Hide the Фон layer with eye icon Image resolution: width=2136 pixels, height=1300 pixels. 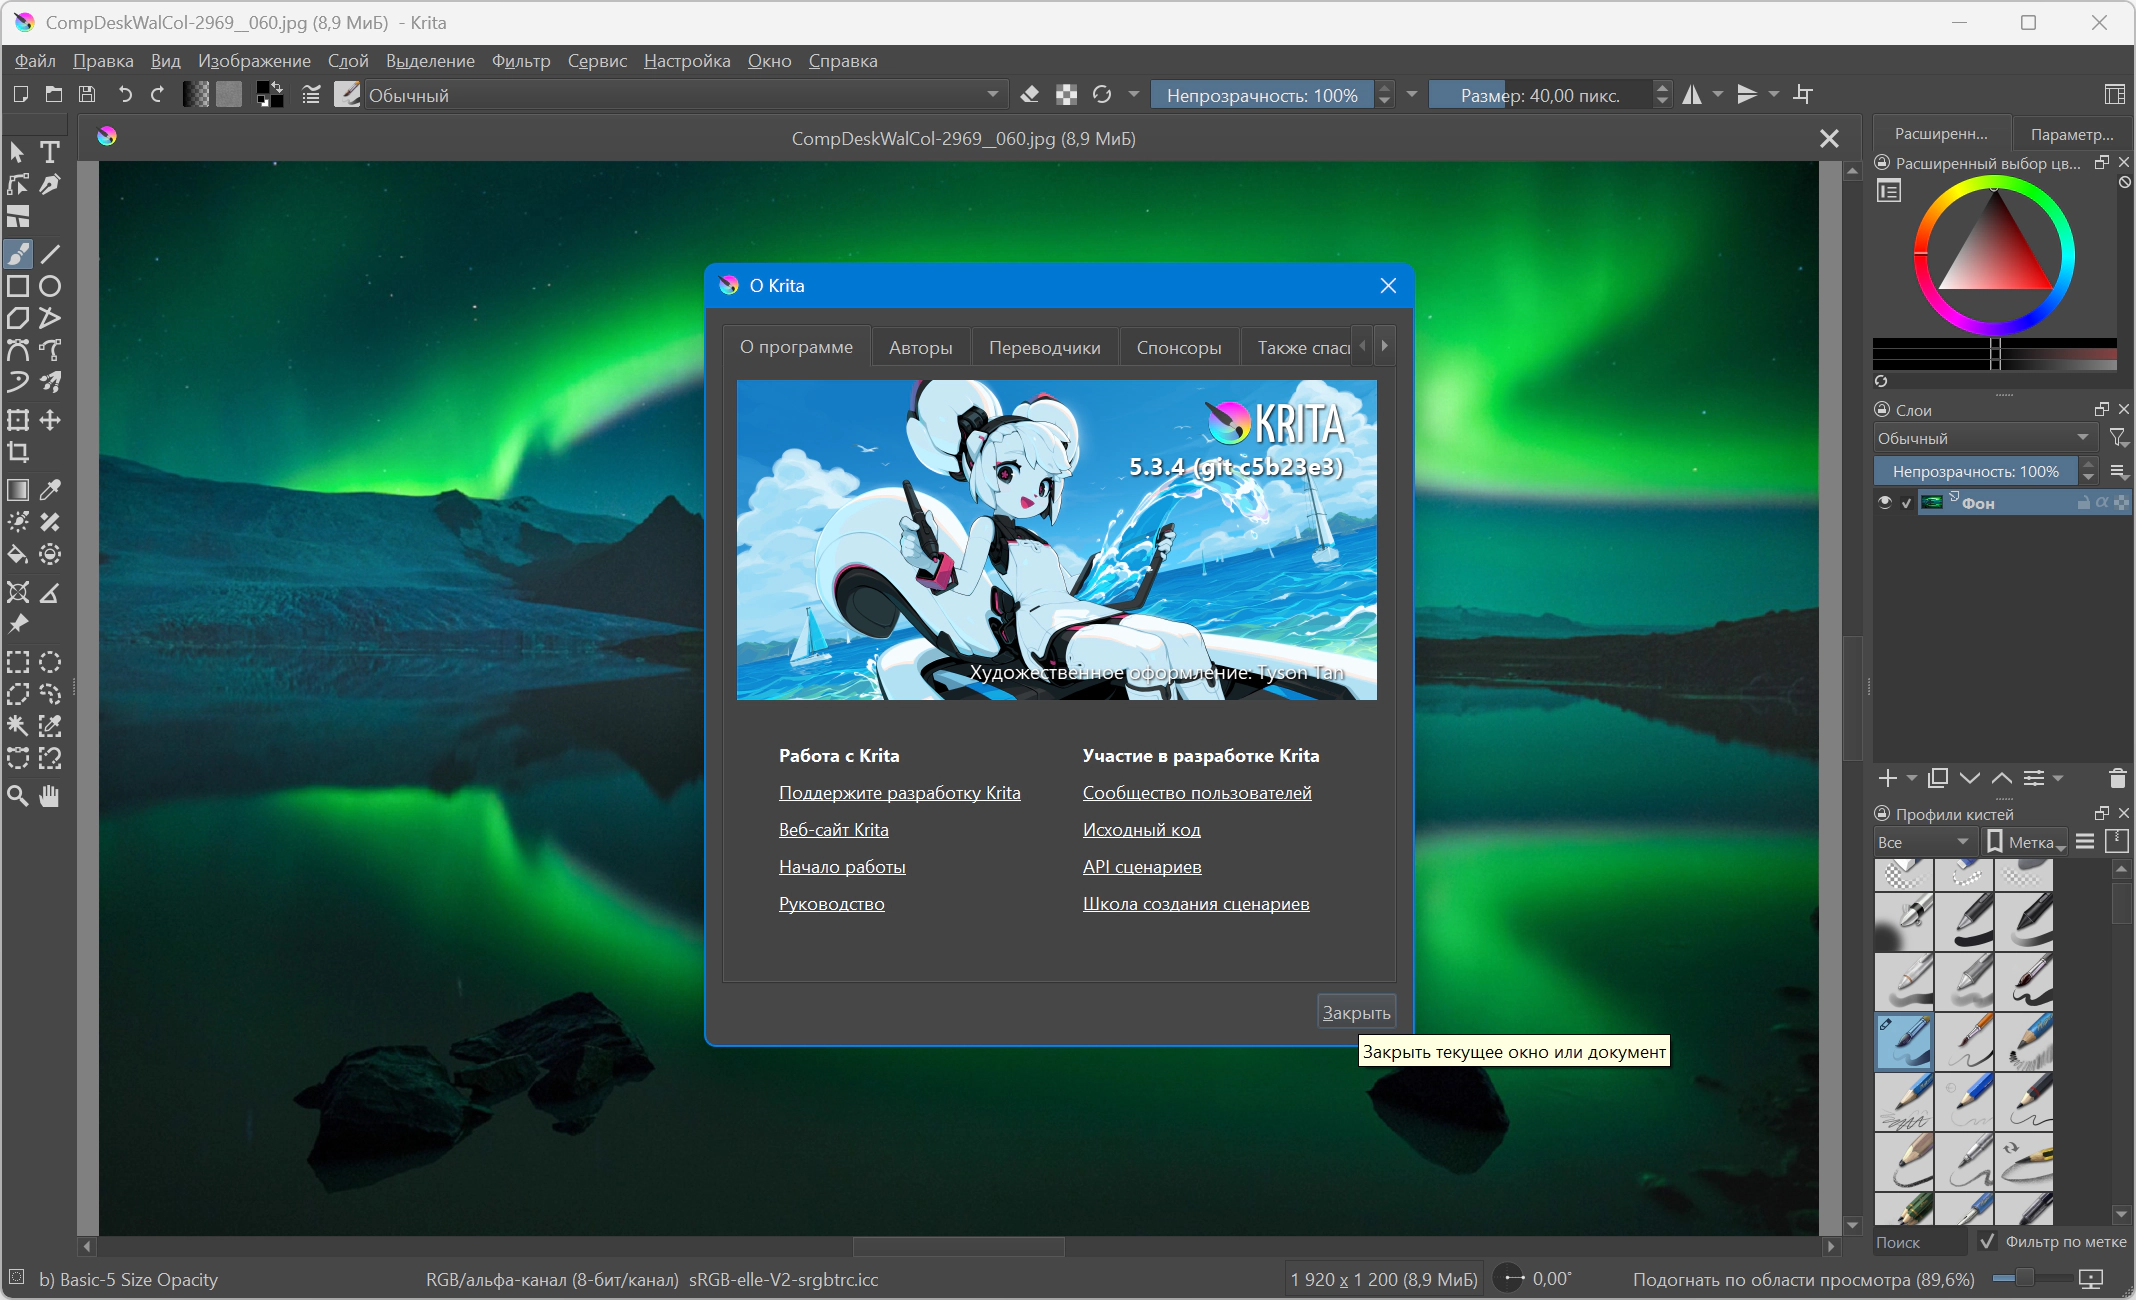[1885, 503]
